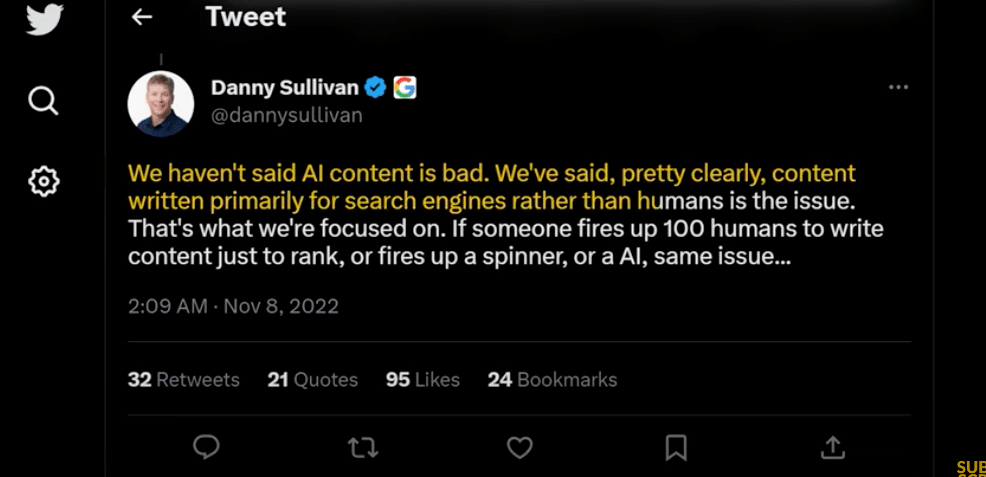The height and width of the screenshot is (477, 986).
Task: Open Danny Sullivan's profile picture
Action: tap(160, 104)
